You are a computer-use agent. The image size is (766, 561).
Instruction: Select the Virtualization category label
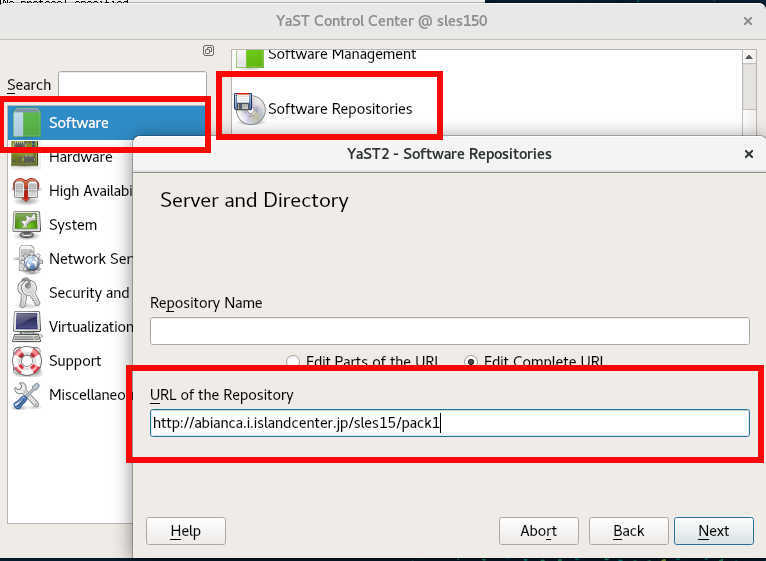pos(91,326)
